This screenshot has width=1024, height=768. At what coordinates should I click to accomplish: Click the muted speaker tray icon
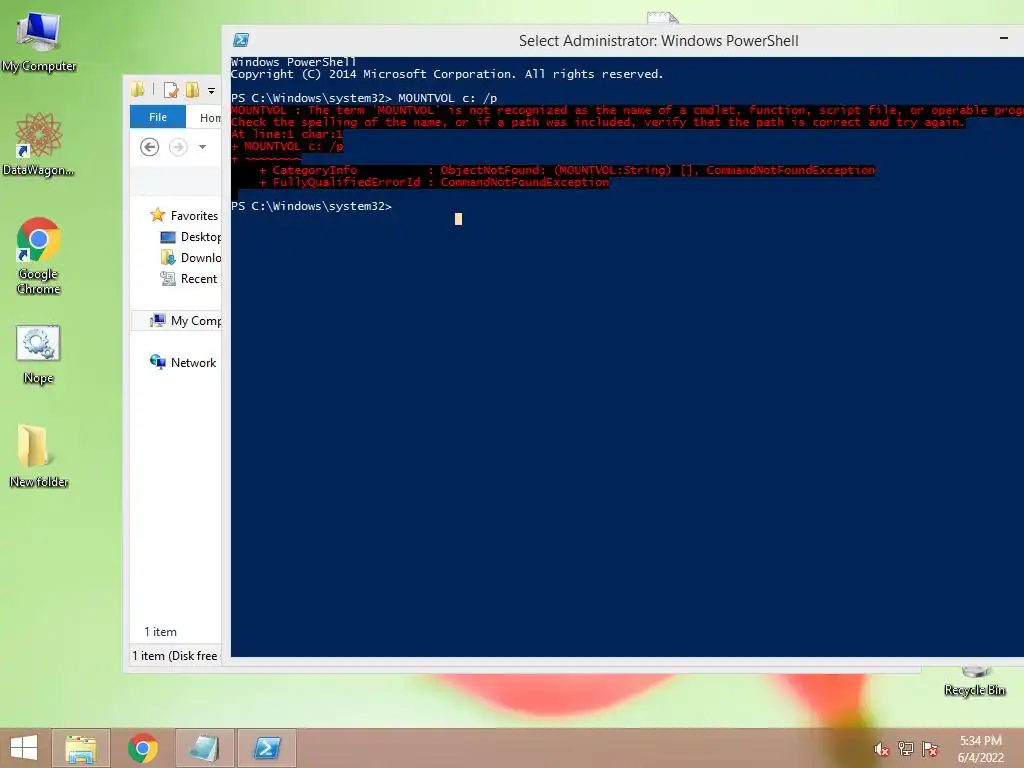point(882,749)
